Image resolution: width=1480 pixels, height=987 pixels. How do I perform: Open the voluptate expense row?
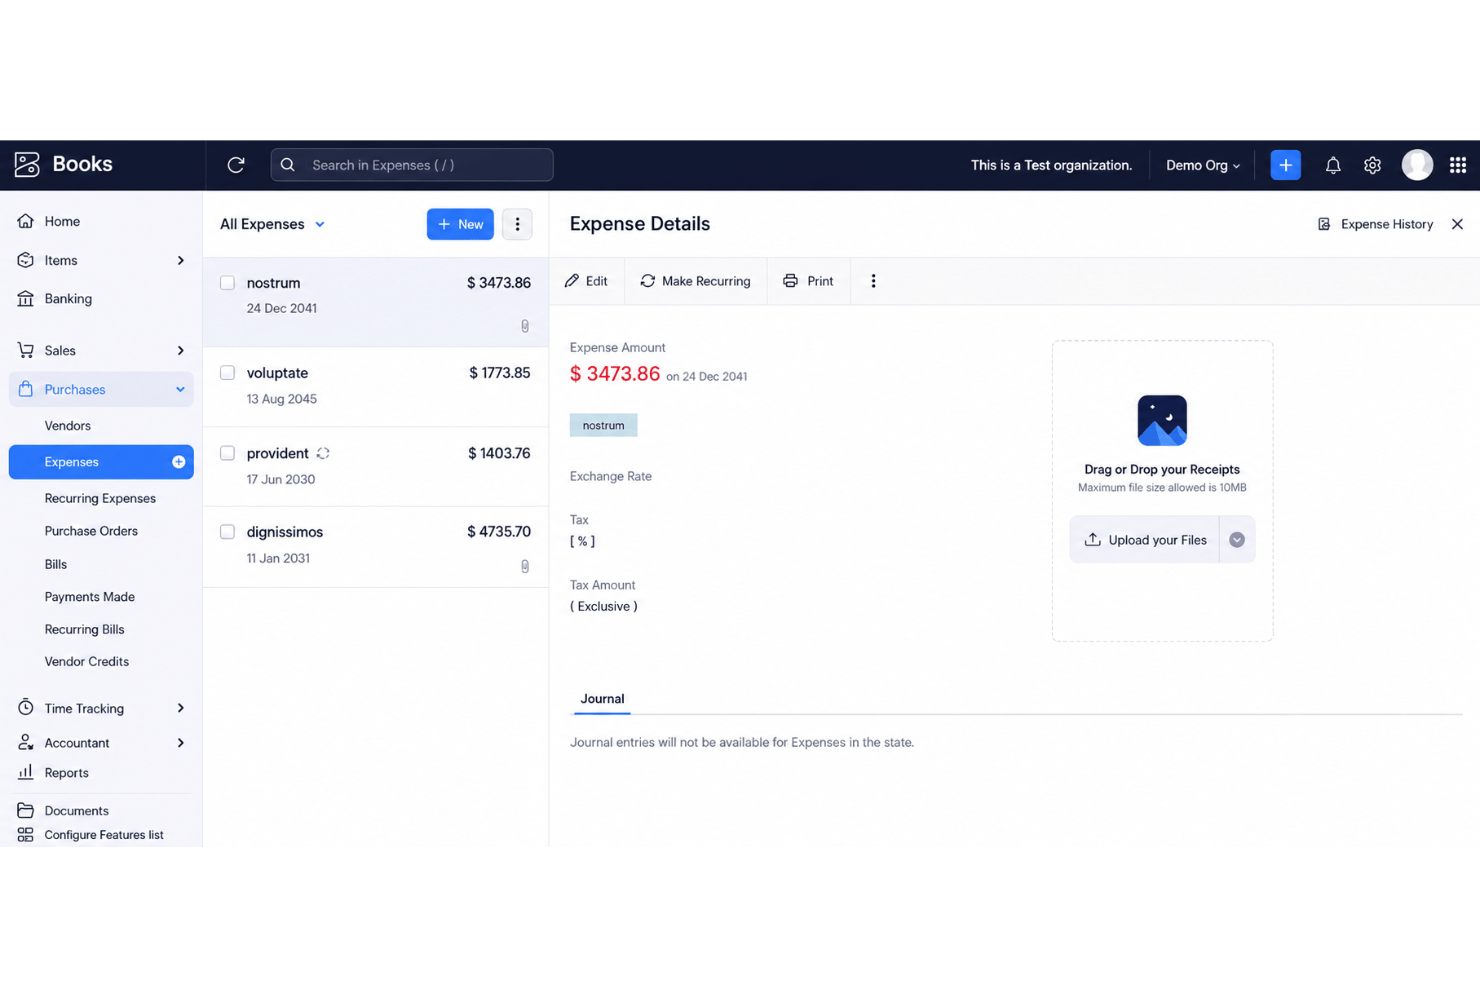[x=376, y=387]
